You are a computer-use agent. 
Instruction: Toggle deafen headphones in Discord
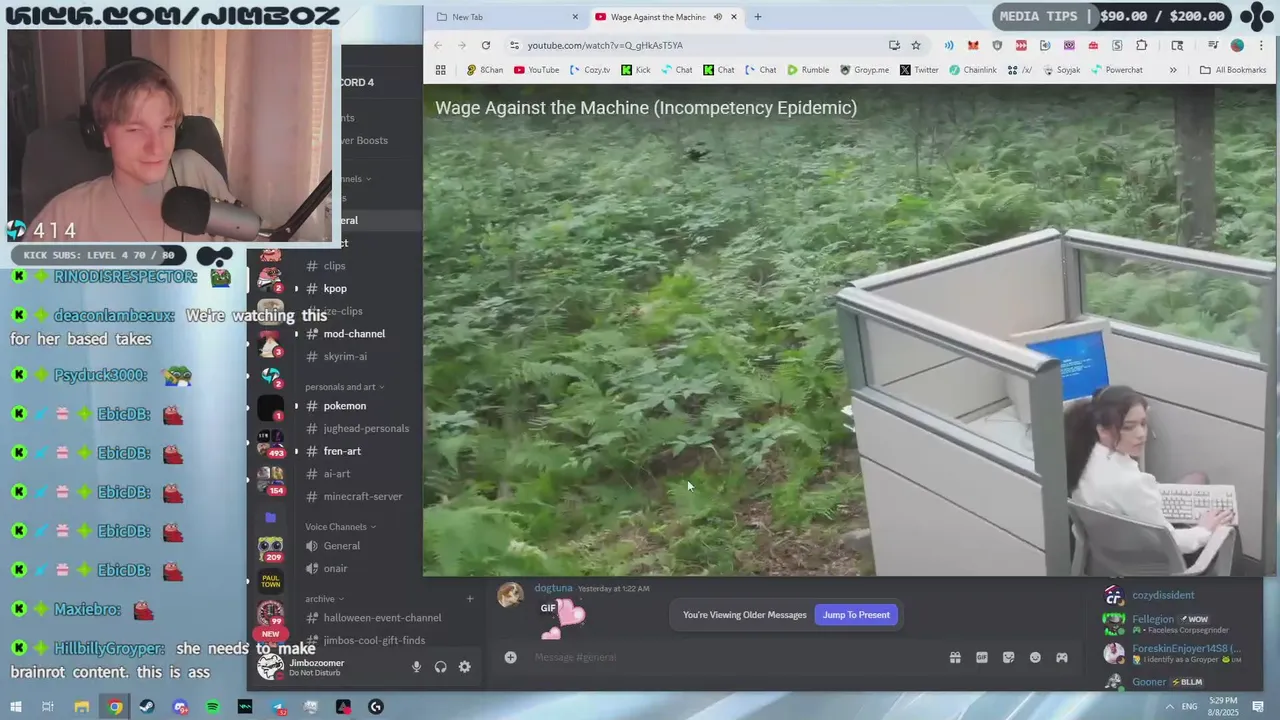(440, 667)
